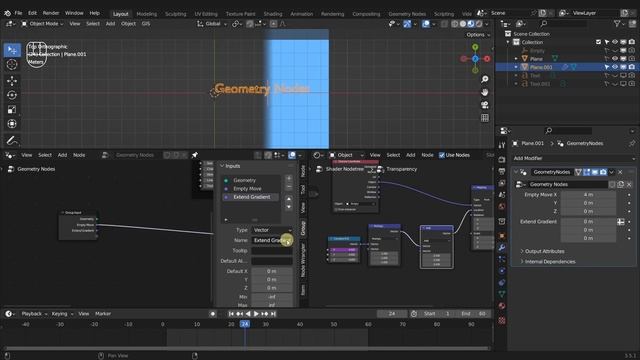
Task: Click the Blender logo in menu bar
Action: [x=7, y=13]
